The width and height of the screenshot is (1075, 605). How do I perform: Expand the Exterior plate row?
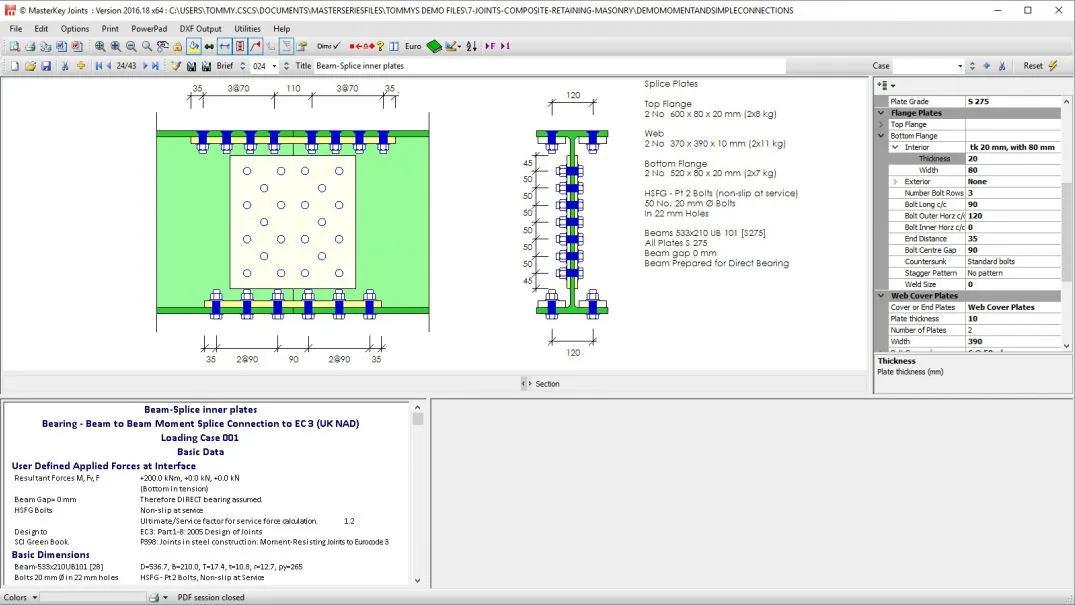click(895, 182)
